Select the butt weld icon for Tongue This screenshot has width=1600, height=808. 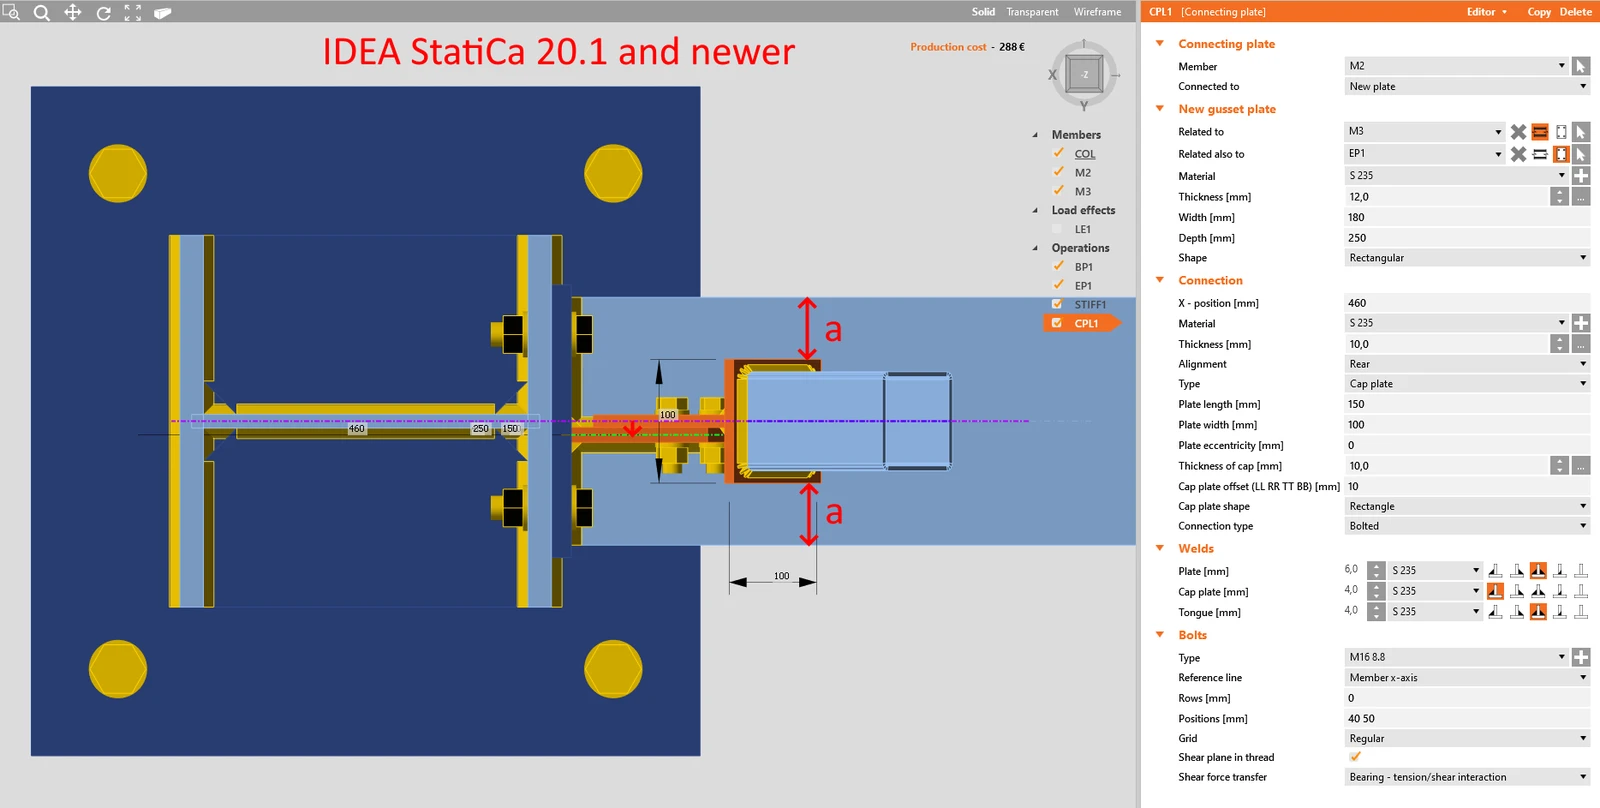tap(1581, 612)
